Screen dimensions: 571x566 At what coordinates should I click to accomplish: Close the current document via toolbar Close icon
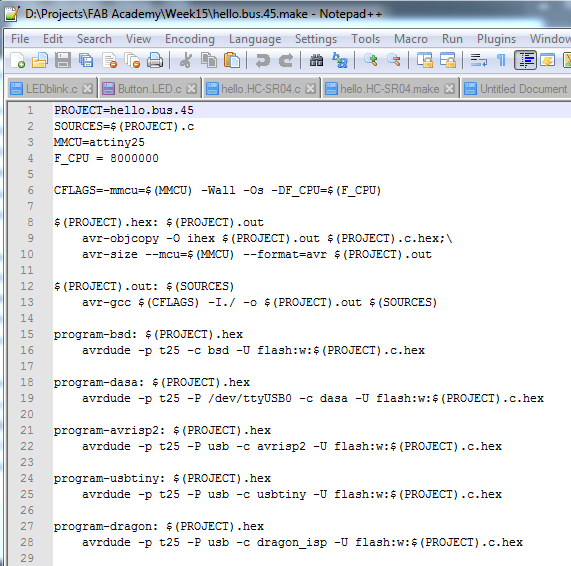[x=109, y=60]
